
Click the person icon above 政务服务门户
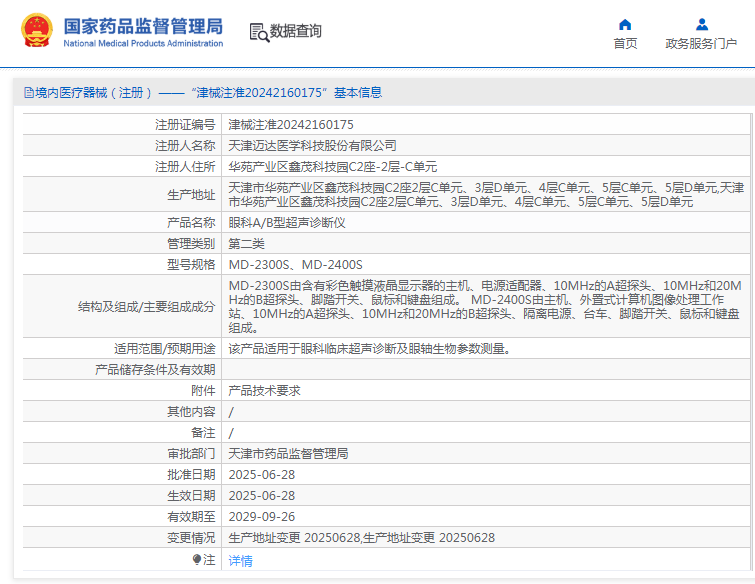click(x=701, y=24)
